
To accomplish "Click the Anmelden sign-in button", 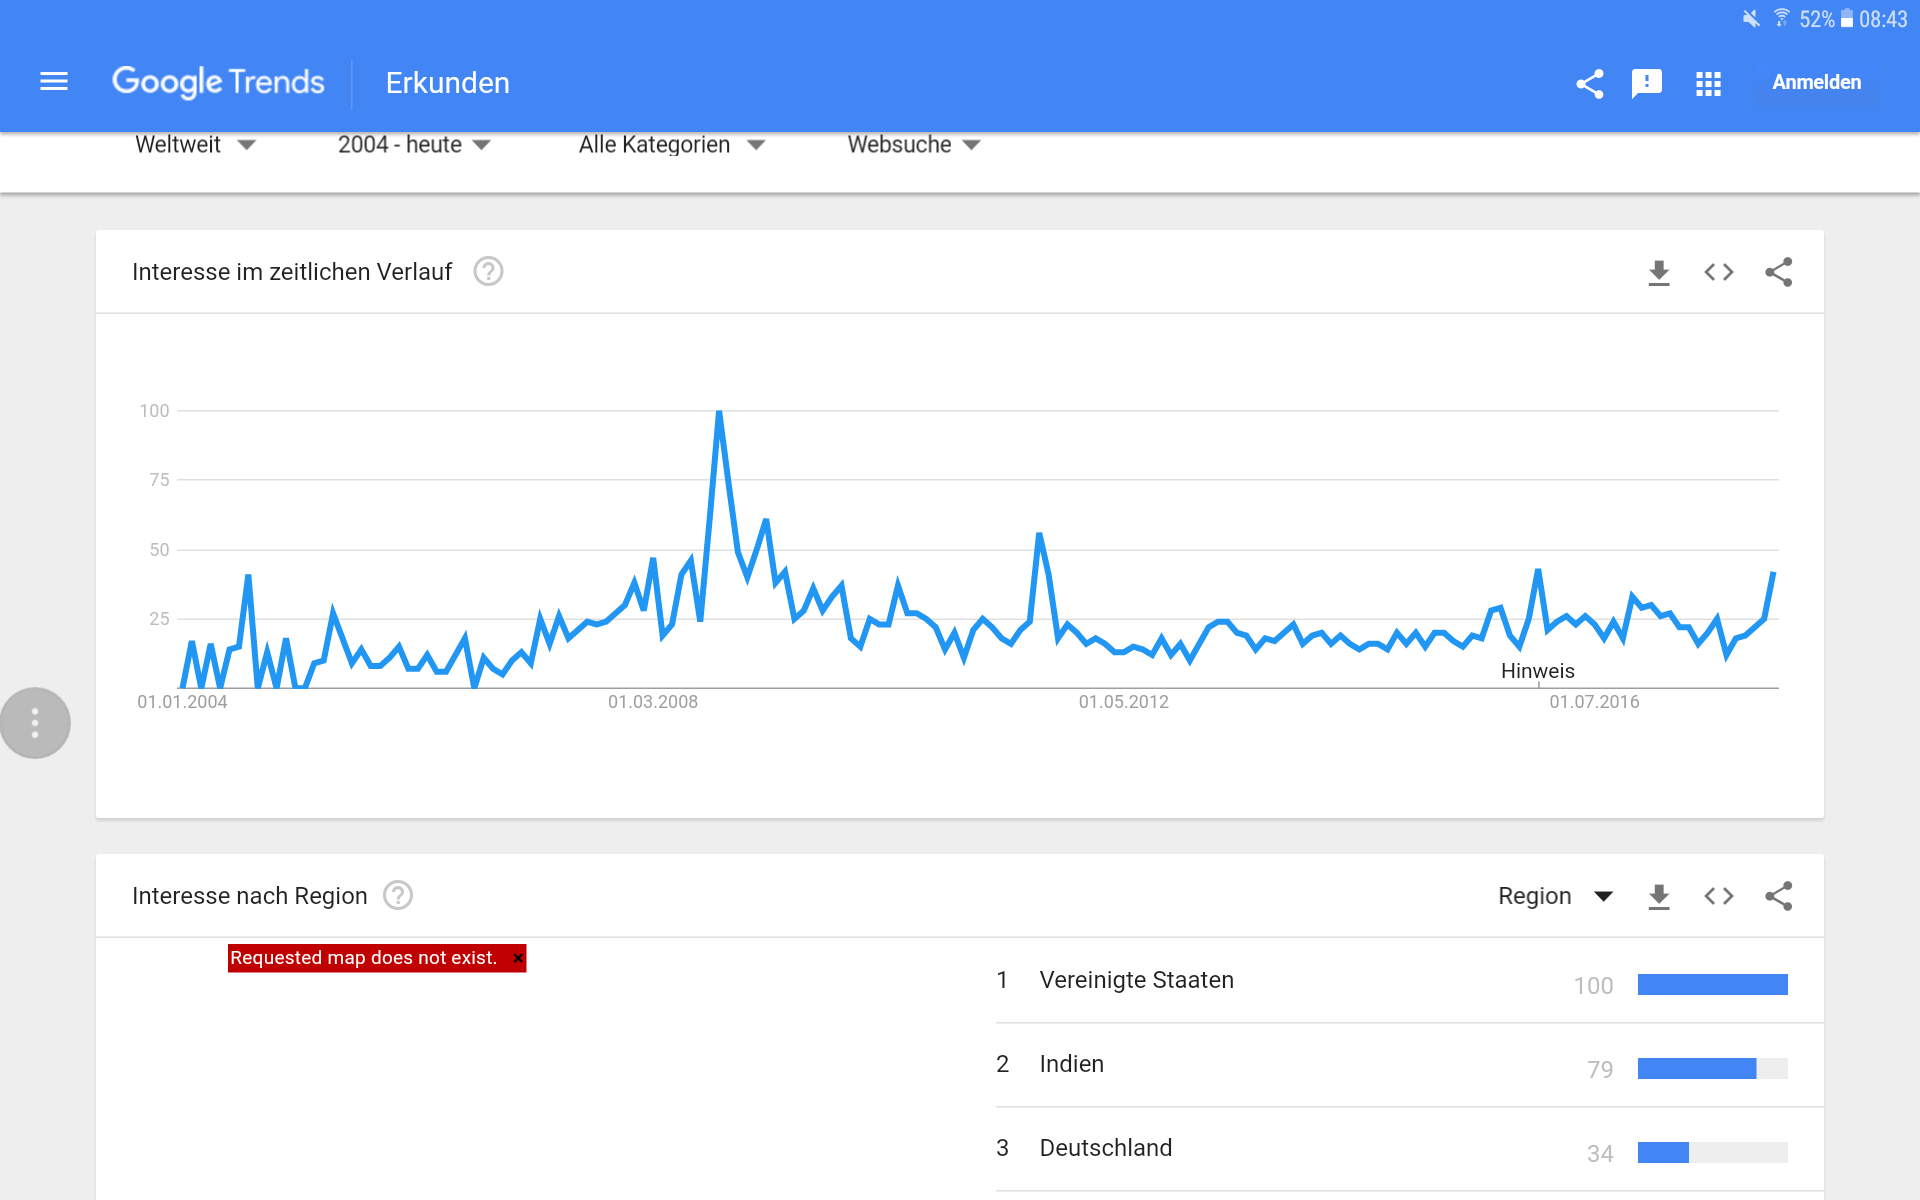I will [x=1816, y=83].
